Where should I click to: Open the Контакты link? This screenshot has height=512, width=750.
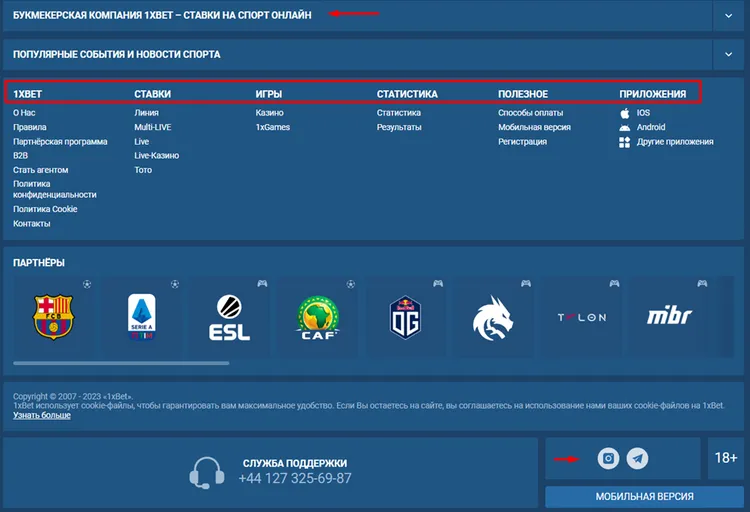point(32,223)
